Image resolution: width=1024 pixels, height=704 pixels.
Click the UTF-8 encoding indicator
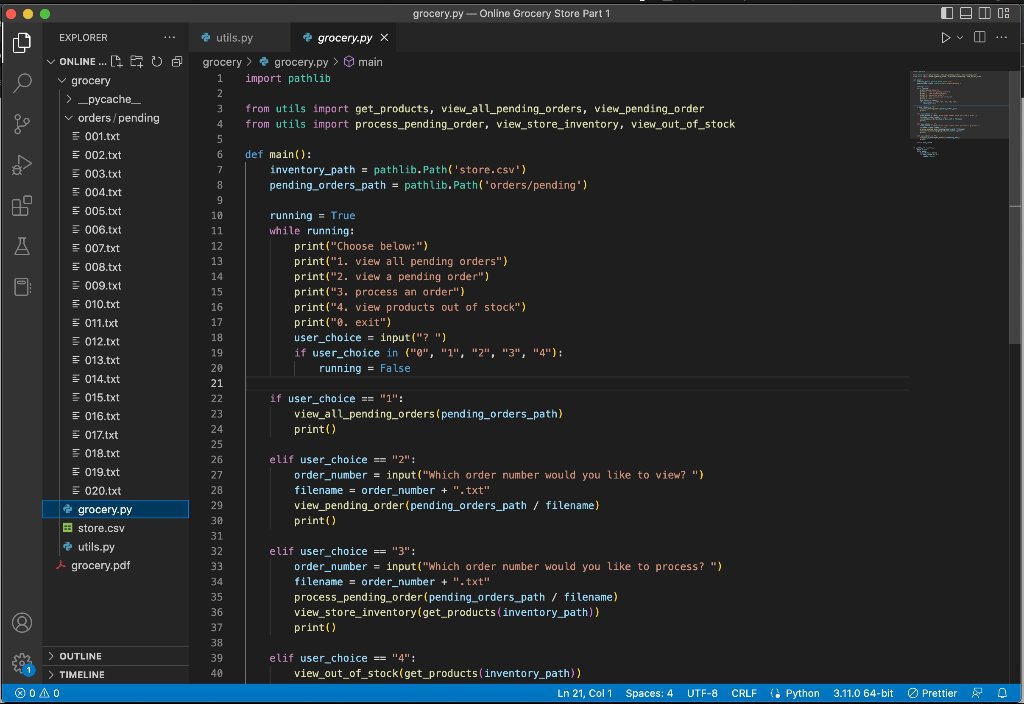(x=702, y=693)
